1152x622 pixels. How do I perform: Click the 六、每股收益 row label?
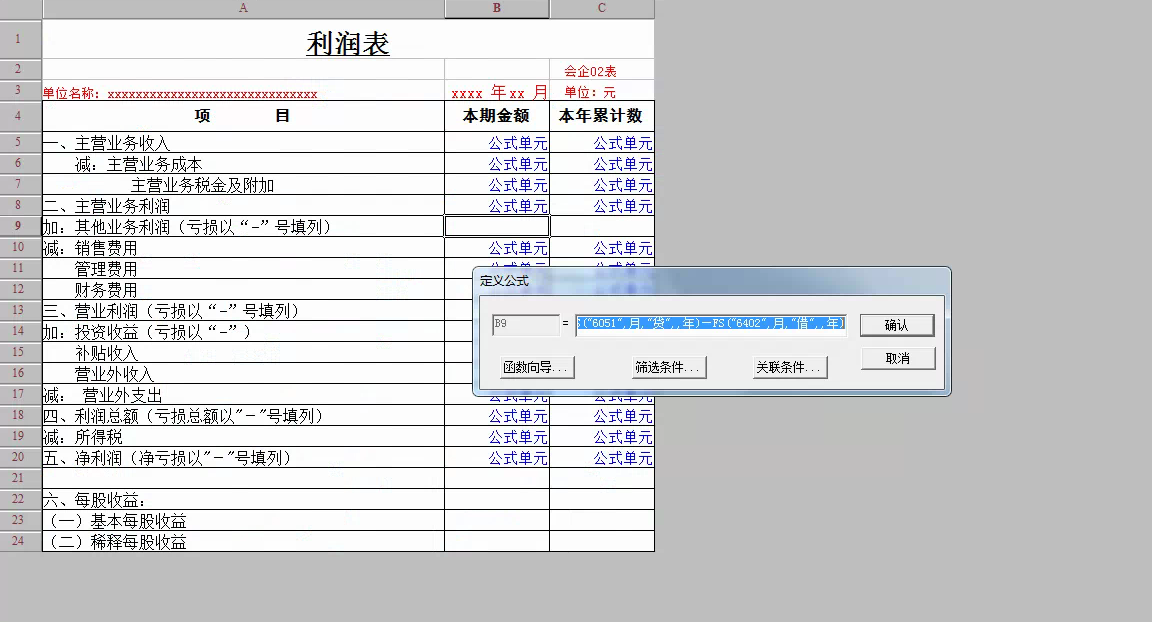(x=243, y=499)
